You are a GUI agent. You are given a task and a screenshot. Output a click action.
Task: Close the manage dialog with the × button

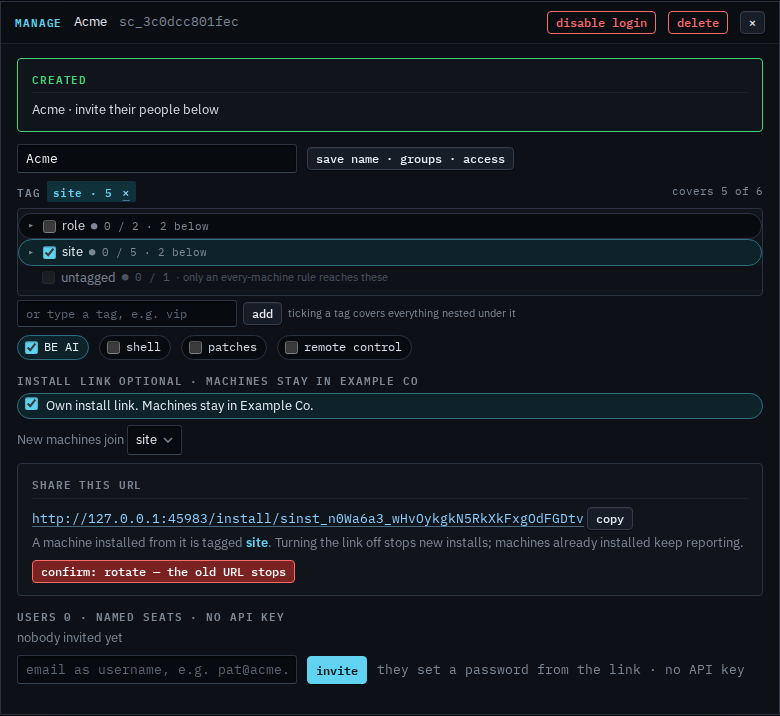click(752, 23)
